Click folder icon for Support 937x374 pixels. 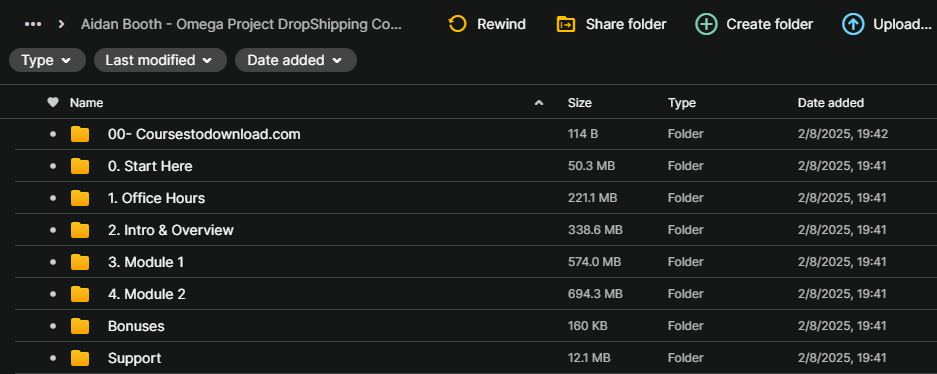(x=79, y=358)
